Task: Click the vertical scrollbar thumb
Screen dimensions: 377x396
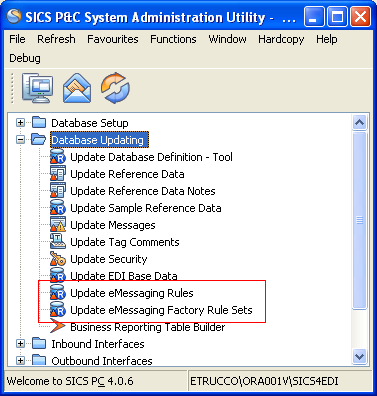Action: [x=359, y=220]
